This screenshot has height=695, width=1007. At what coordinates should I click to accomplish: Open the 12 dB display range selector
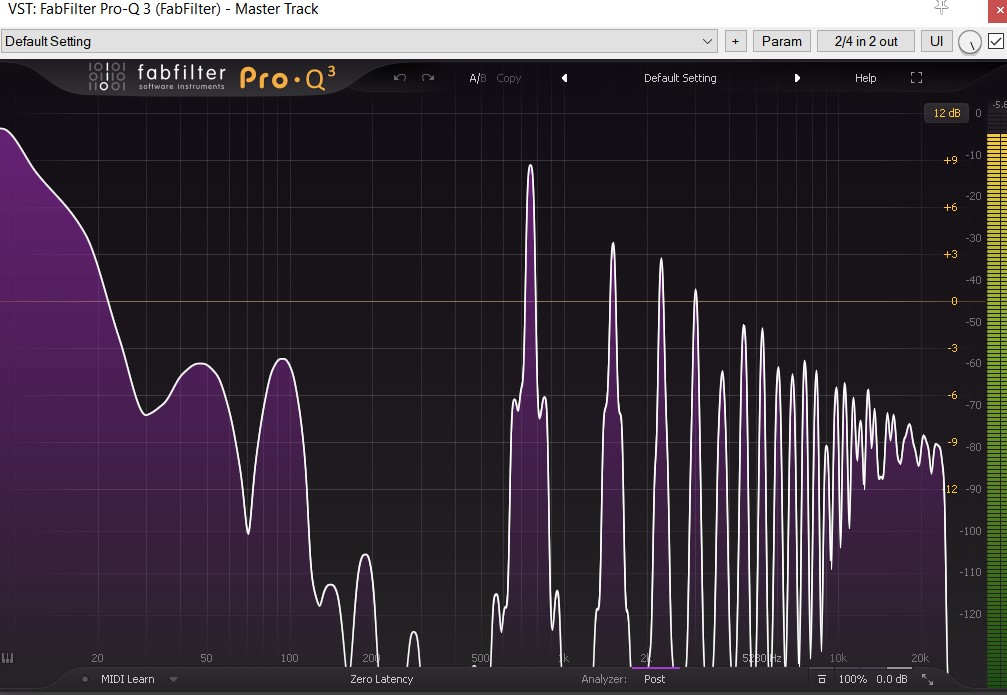(x=947, y=113)
